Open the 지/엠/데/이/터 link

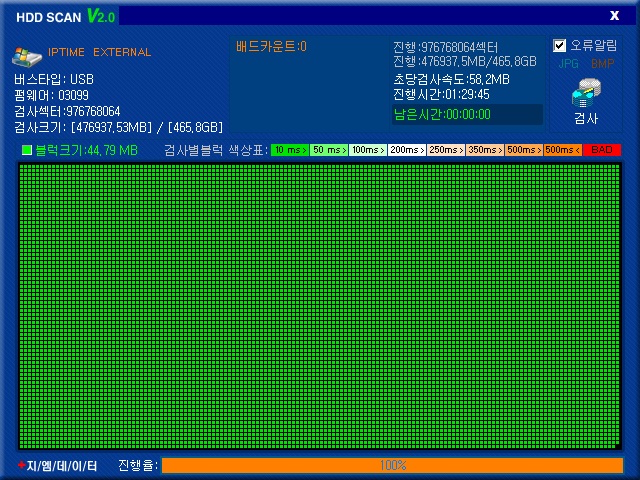[x=62, y=466]
